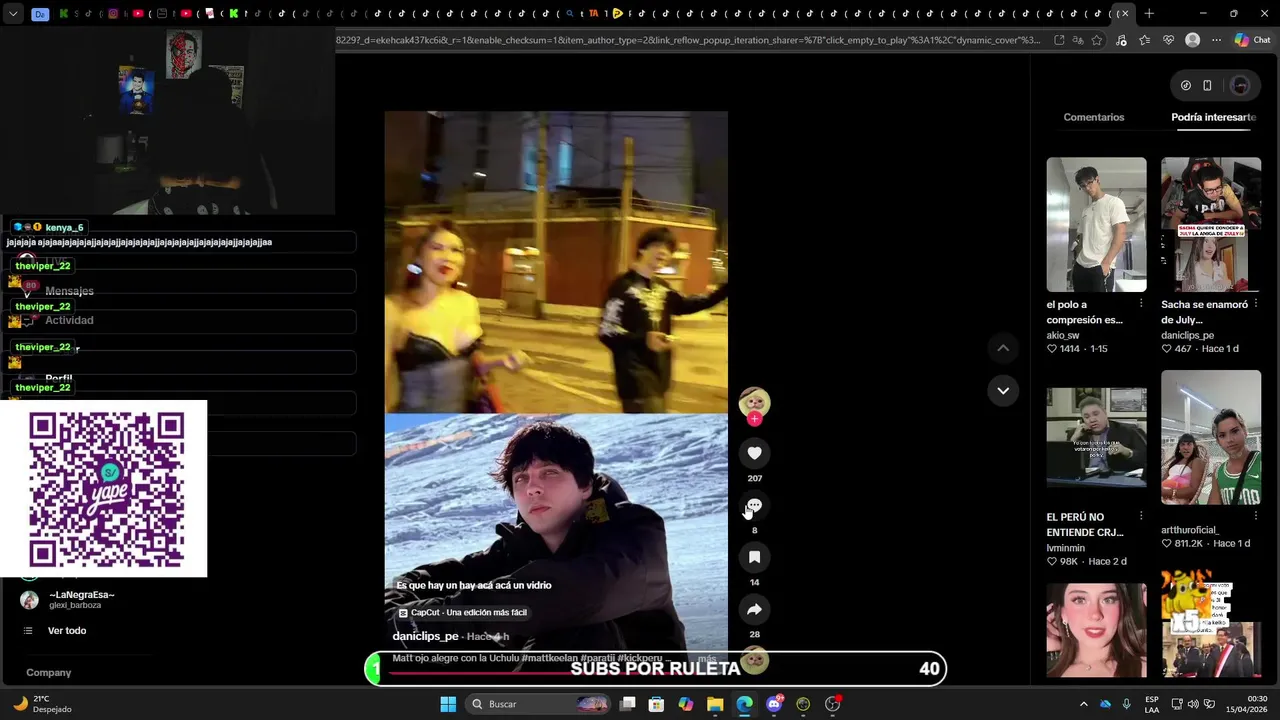Add page to favorites with star icon
Screen dimensions: 1280x720
coord(1097,40)
